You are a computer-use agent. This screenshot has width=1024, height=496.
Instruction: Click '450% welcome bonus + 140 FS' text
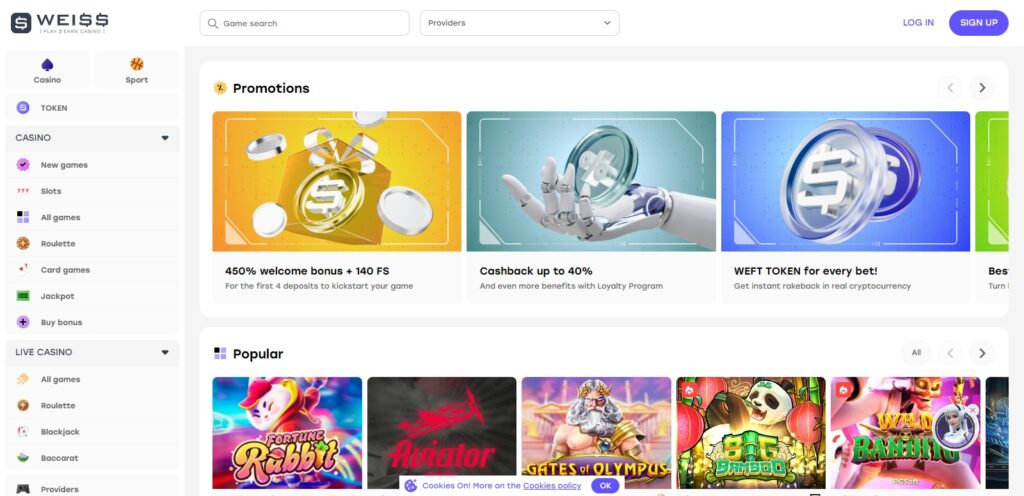point(307,271)
